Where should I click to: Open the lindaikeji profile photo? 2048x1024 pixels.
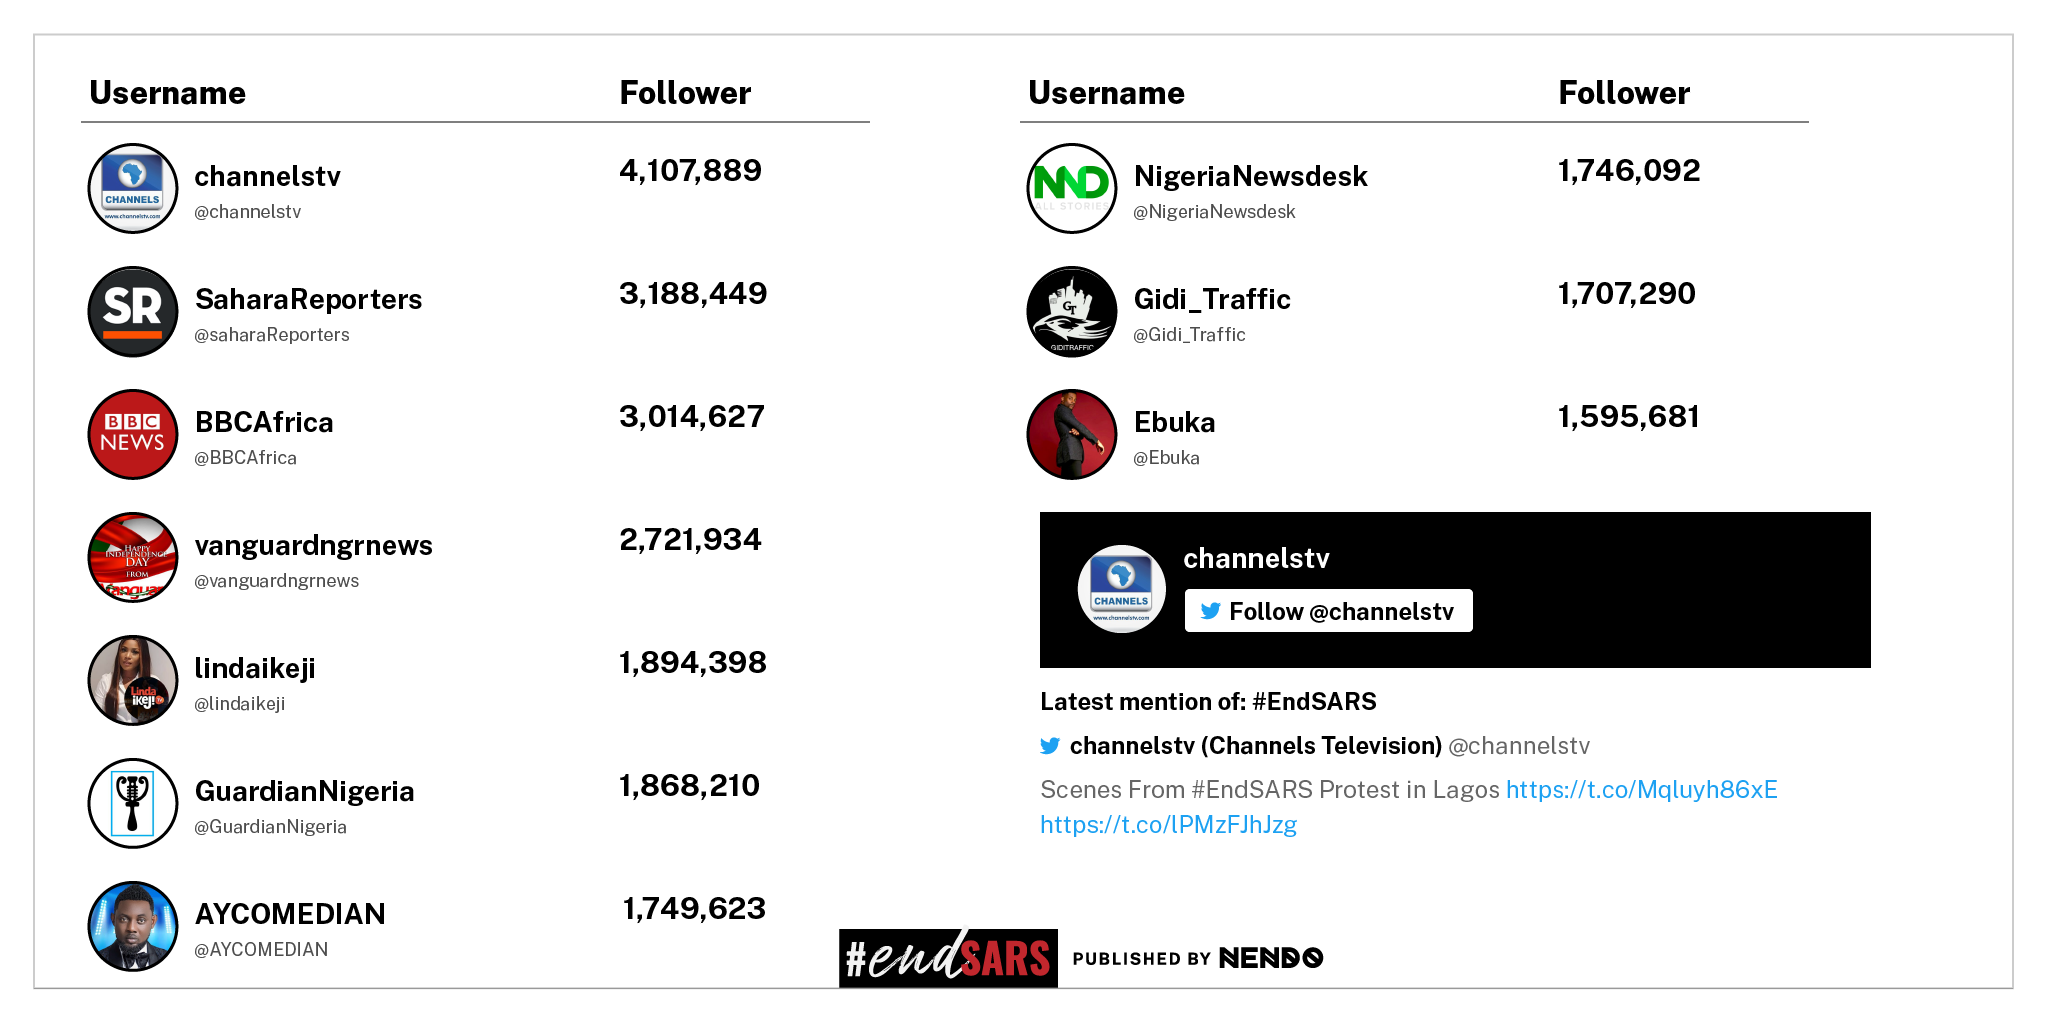133,680
